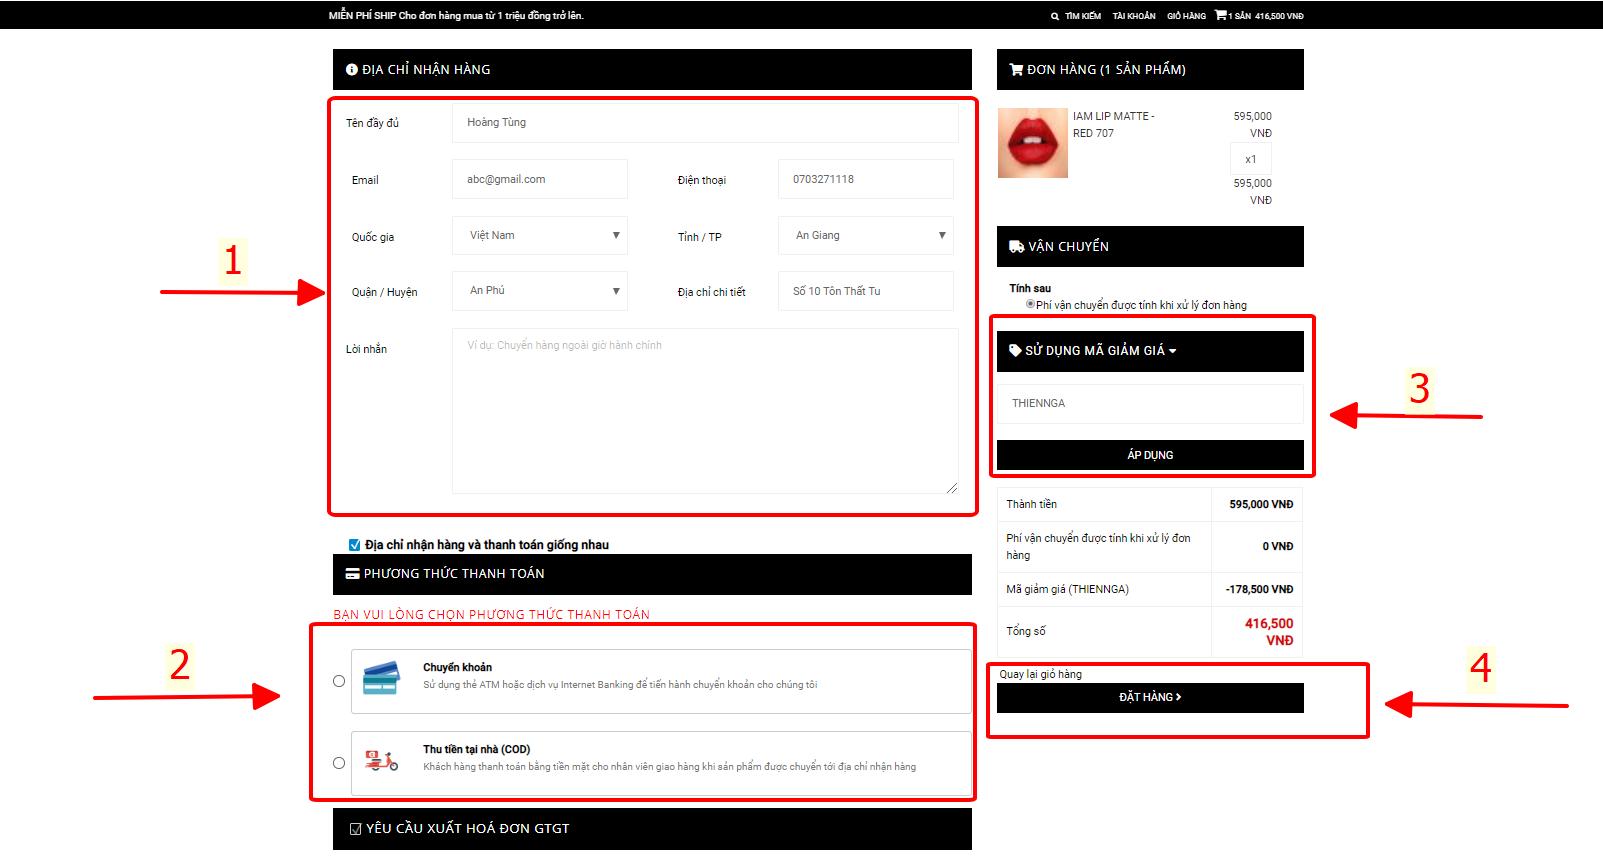Open the Quận / Huyện dropdown showing An Phú
Viewport: 1603px width, 862px height.
(x=540, y=291)
